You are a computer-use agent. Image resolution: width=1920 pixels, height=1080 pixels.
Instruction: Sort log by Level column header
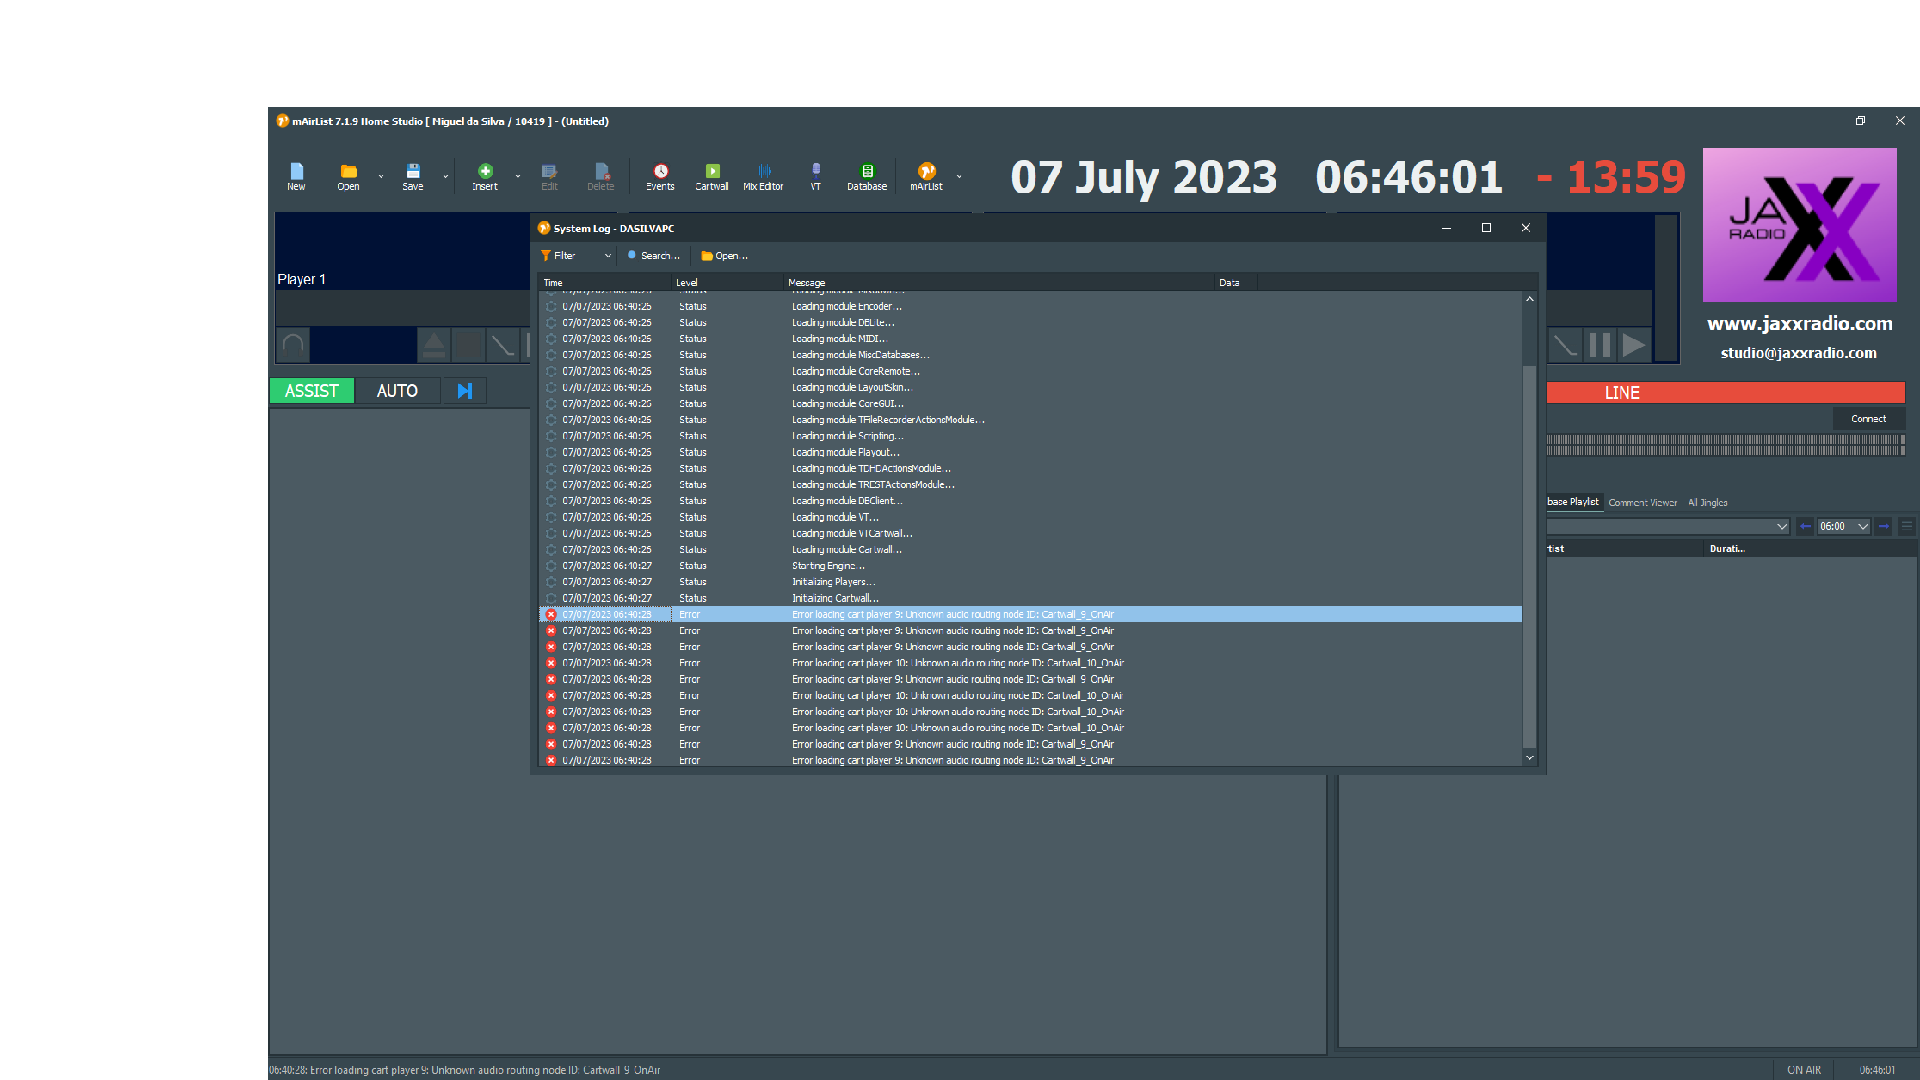[727, 282]
